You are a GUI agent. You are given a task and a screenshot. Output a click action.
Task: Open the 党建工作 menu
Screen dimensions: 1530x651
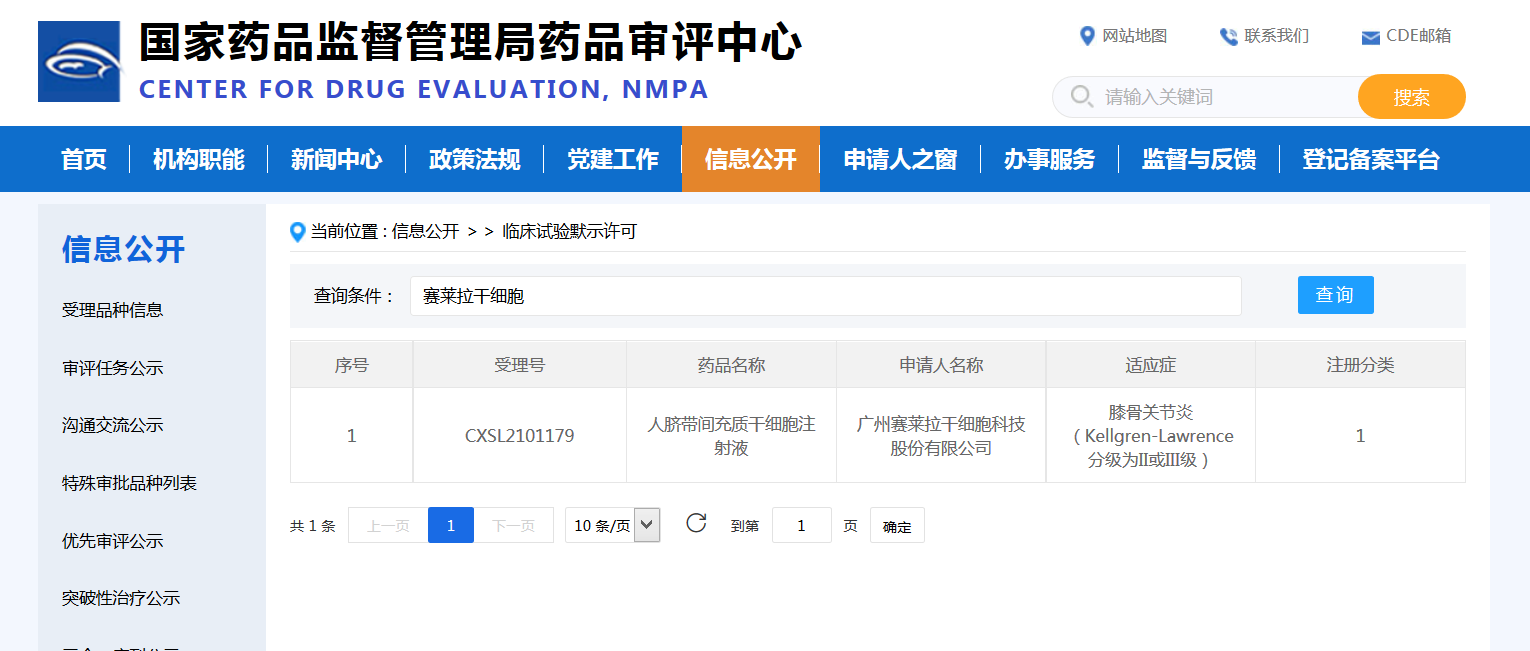(613, 159)
